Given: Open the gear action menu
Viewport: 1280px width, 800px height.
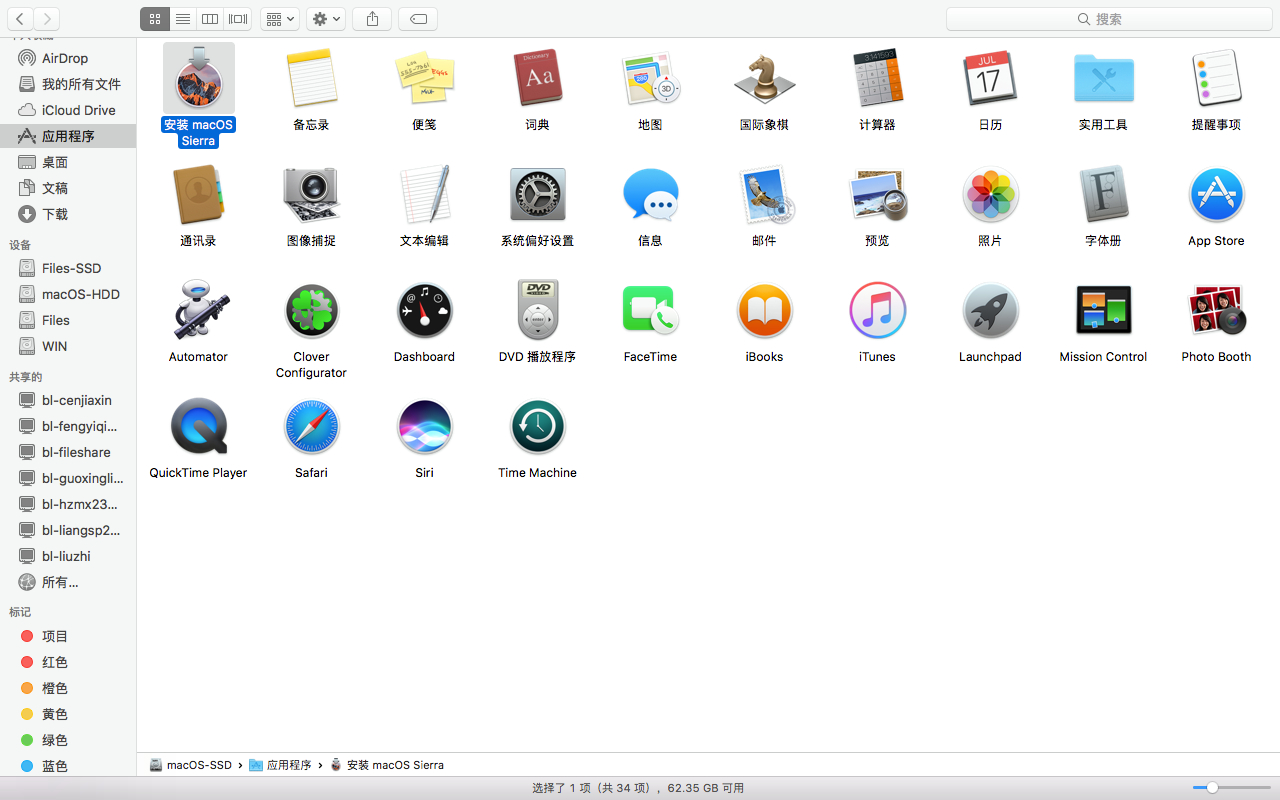Looking at the screenshot, I should 325,19.
